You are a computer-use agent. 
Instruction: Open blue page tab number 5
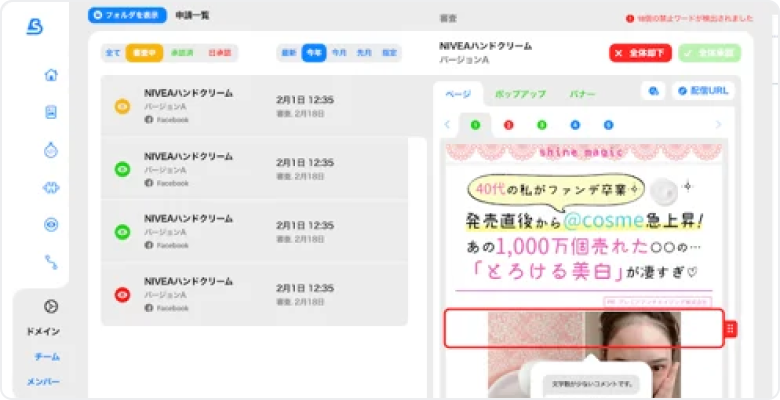point(608,125)
